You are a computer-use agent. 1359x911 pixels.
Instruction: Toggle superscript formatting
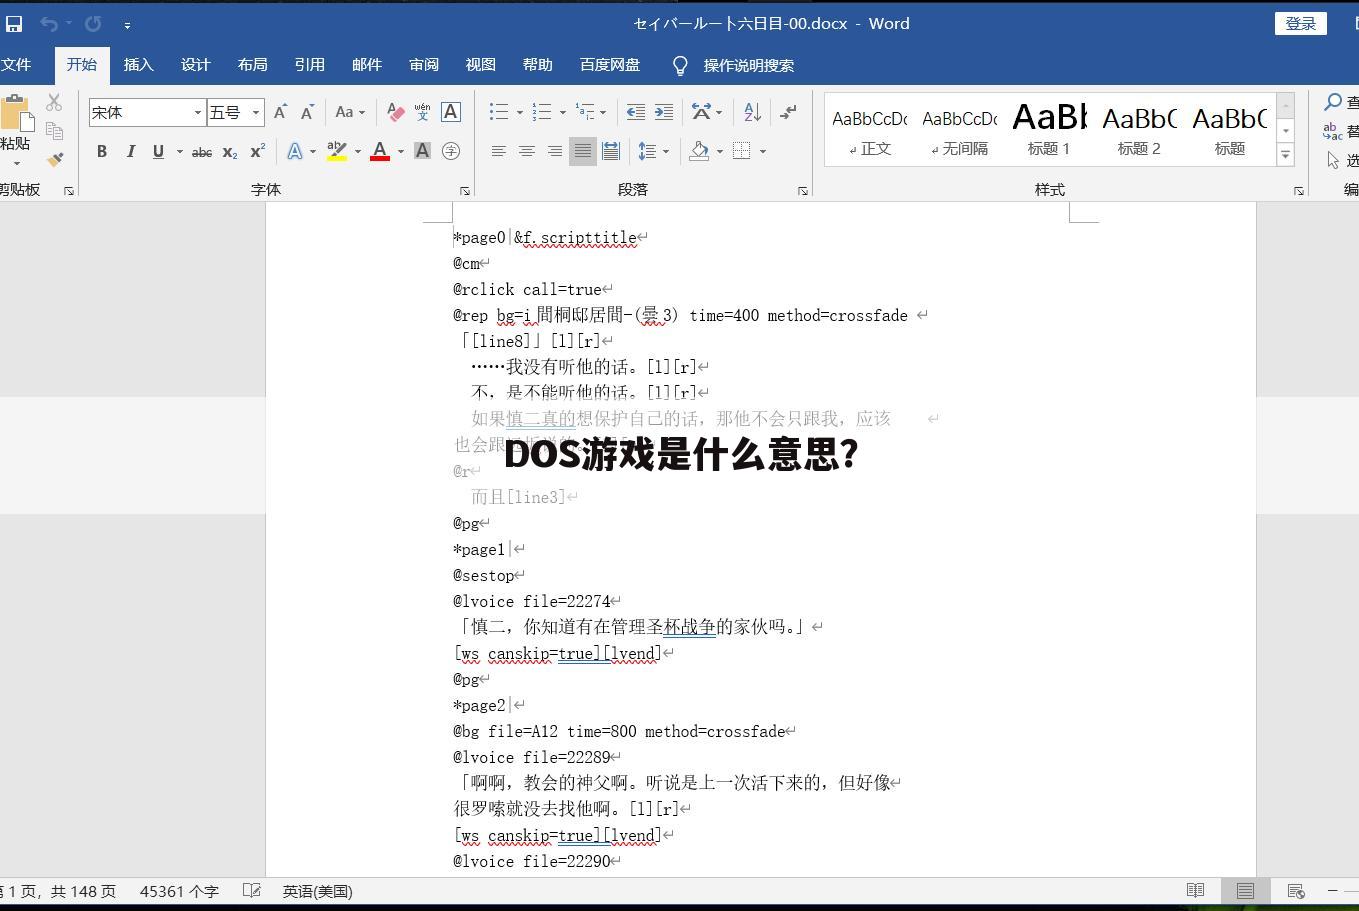(x=258, y=152)
